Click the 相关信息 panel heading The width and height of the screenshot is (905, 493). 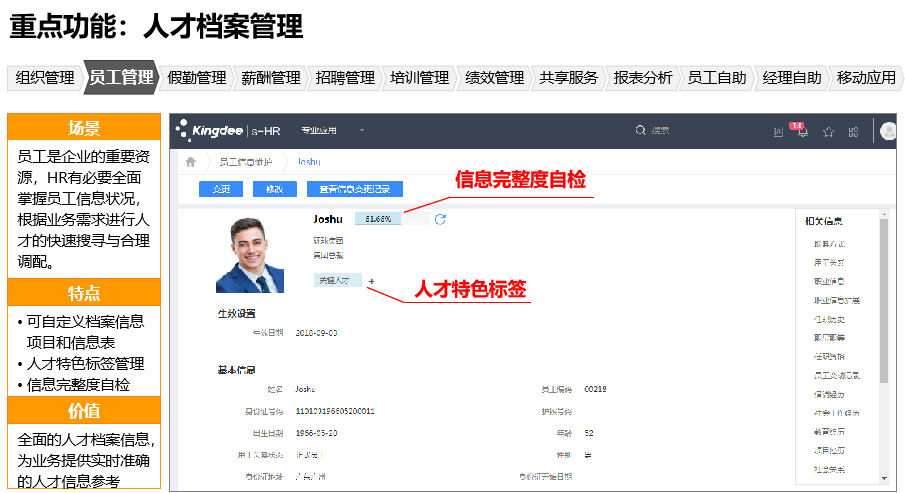pyautogui.click(x=824, y=221)
